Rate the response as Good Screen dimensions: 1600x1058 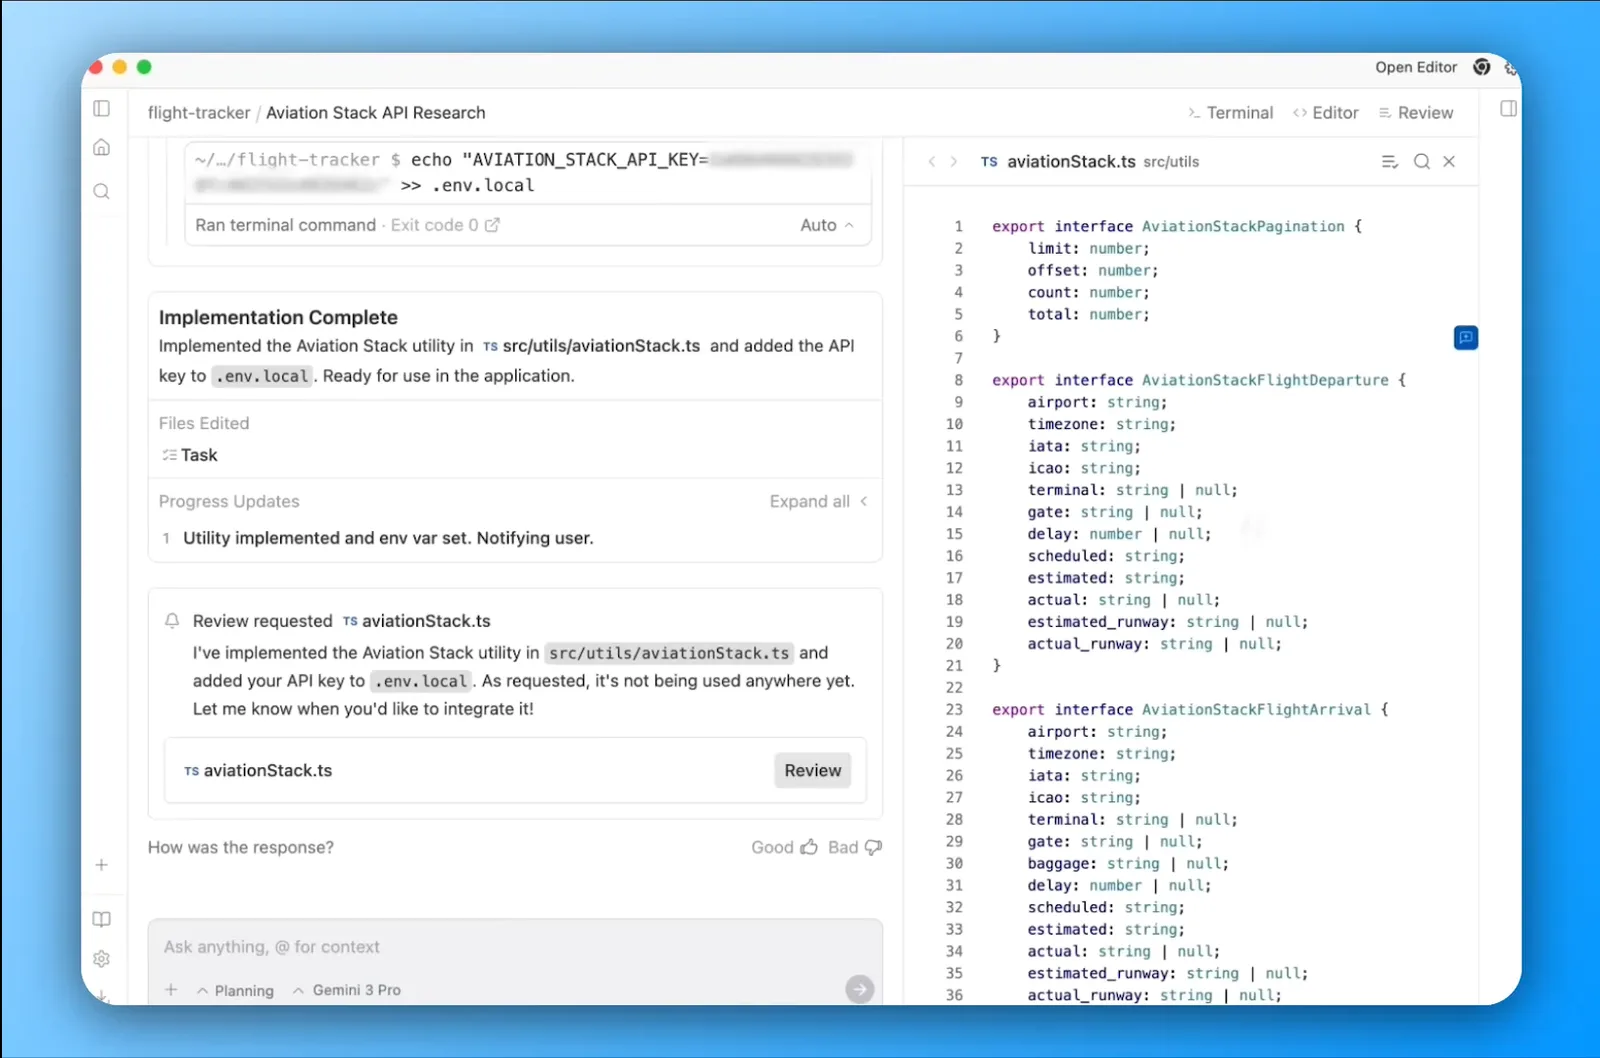(785, 847)
